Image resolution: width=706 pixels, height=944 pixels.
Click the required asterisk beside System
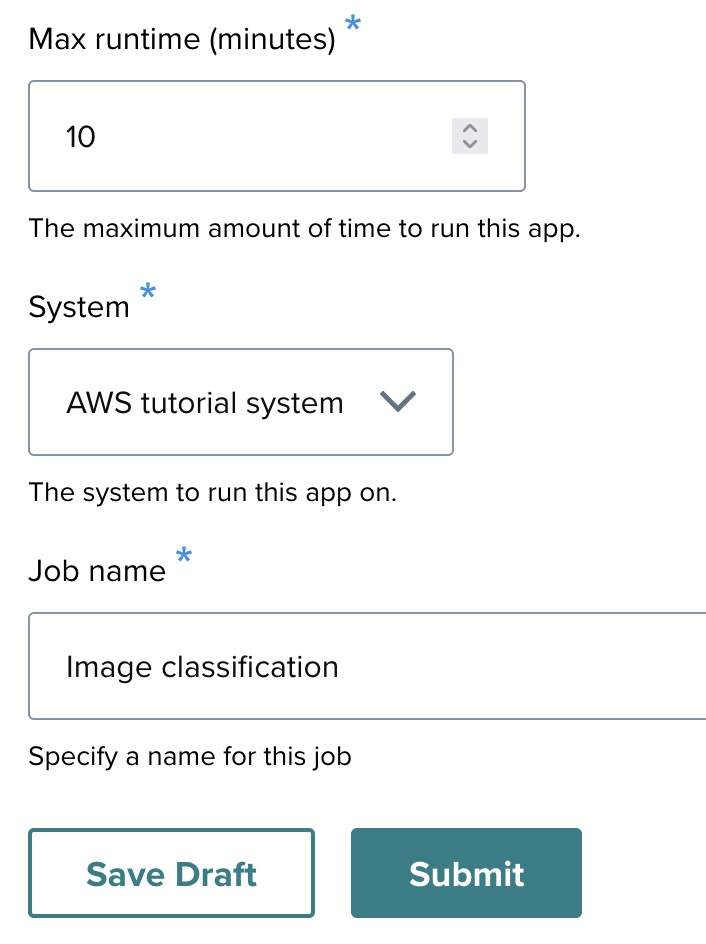tap(148, 292)
